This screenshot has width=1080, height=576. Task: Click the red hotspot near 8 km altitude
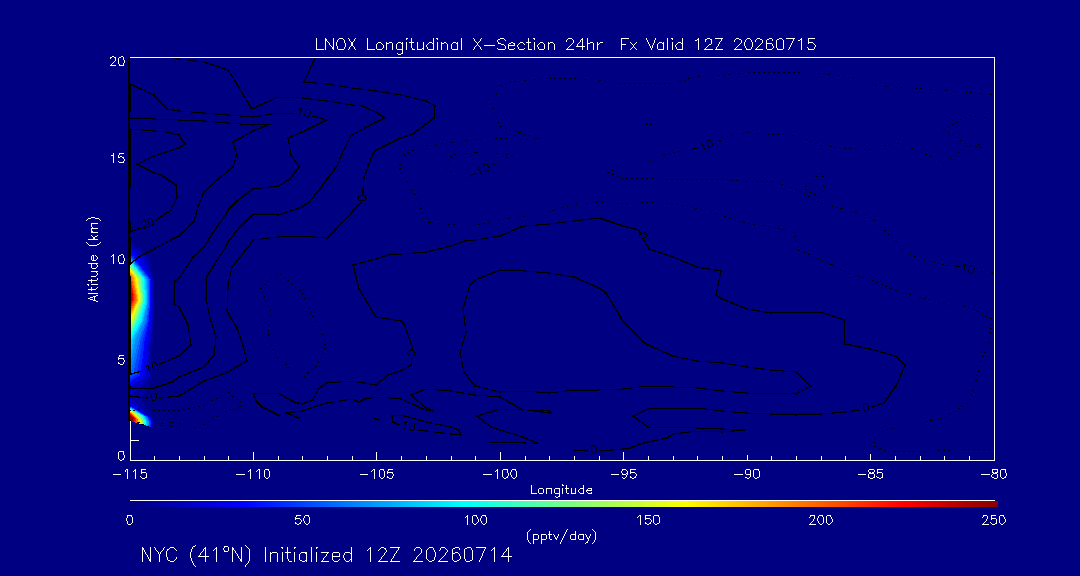click(x=134, y=296)
